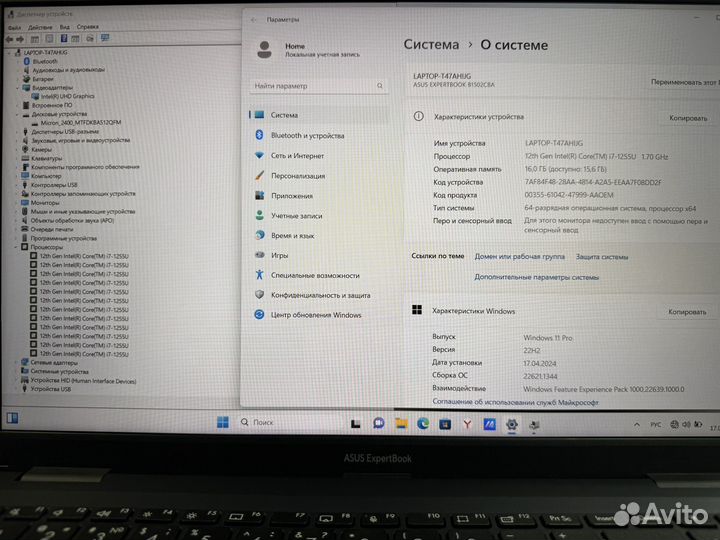This screenshot has height=540, width=720.
Task: Click Back arrow in Device Manager toolbar
Action: tap(9, 39)
